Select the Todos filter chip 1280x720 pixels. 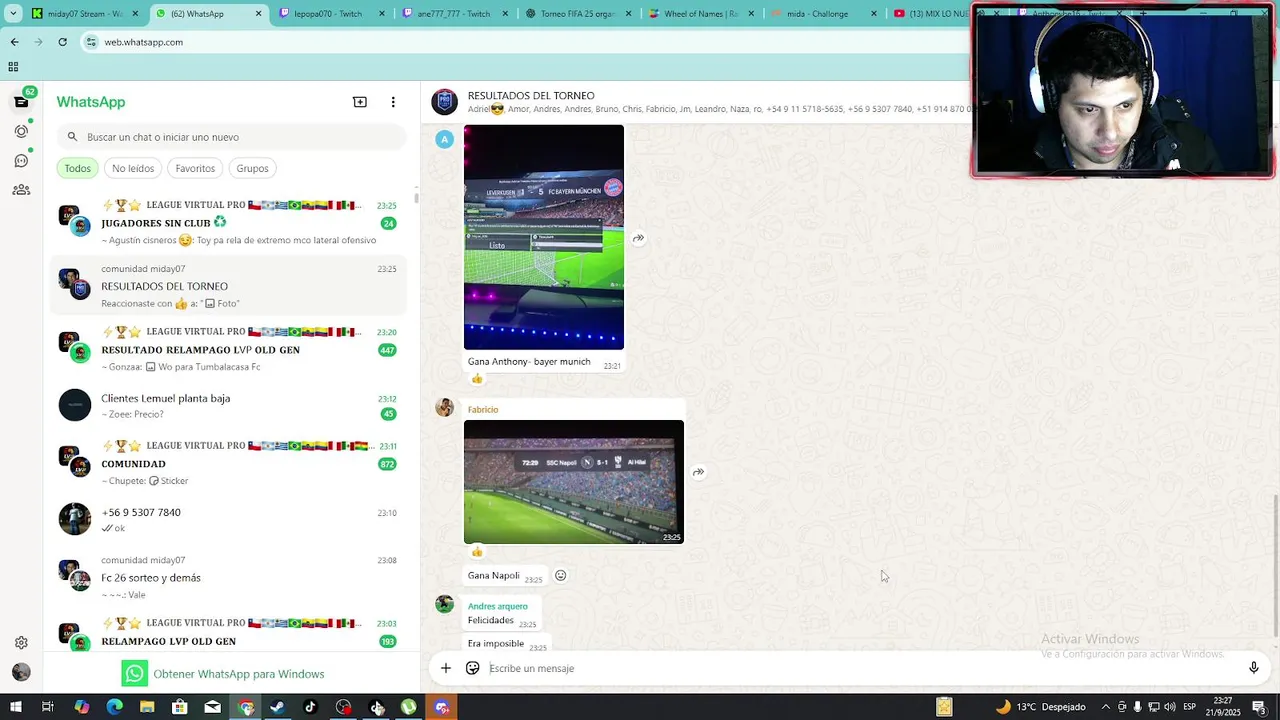tap(78, 168)
